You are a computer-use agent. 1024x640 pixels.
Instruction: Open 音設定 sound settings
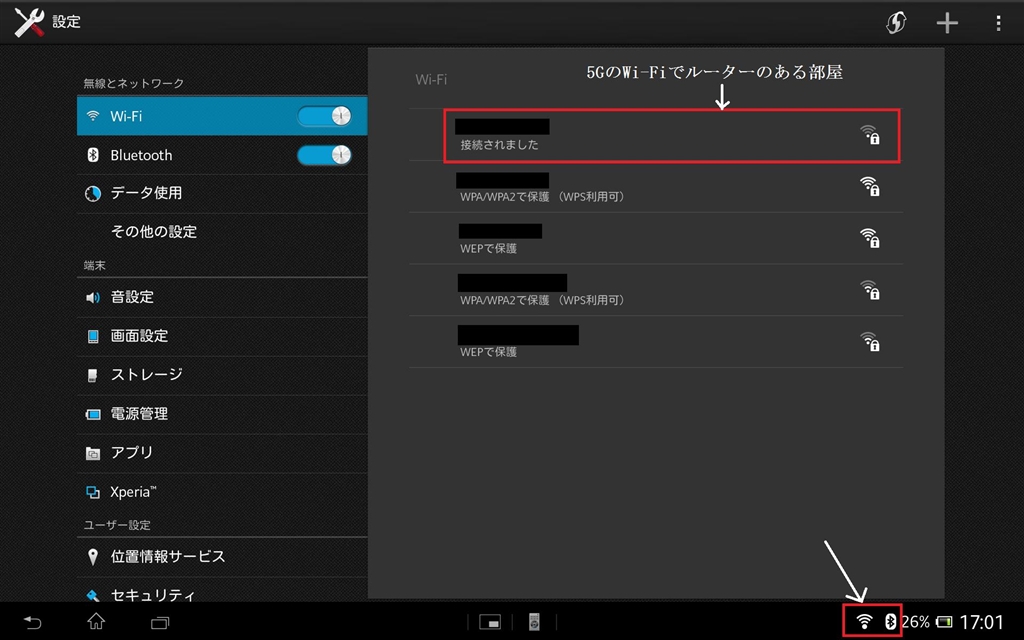pos(222,297)
